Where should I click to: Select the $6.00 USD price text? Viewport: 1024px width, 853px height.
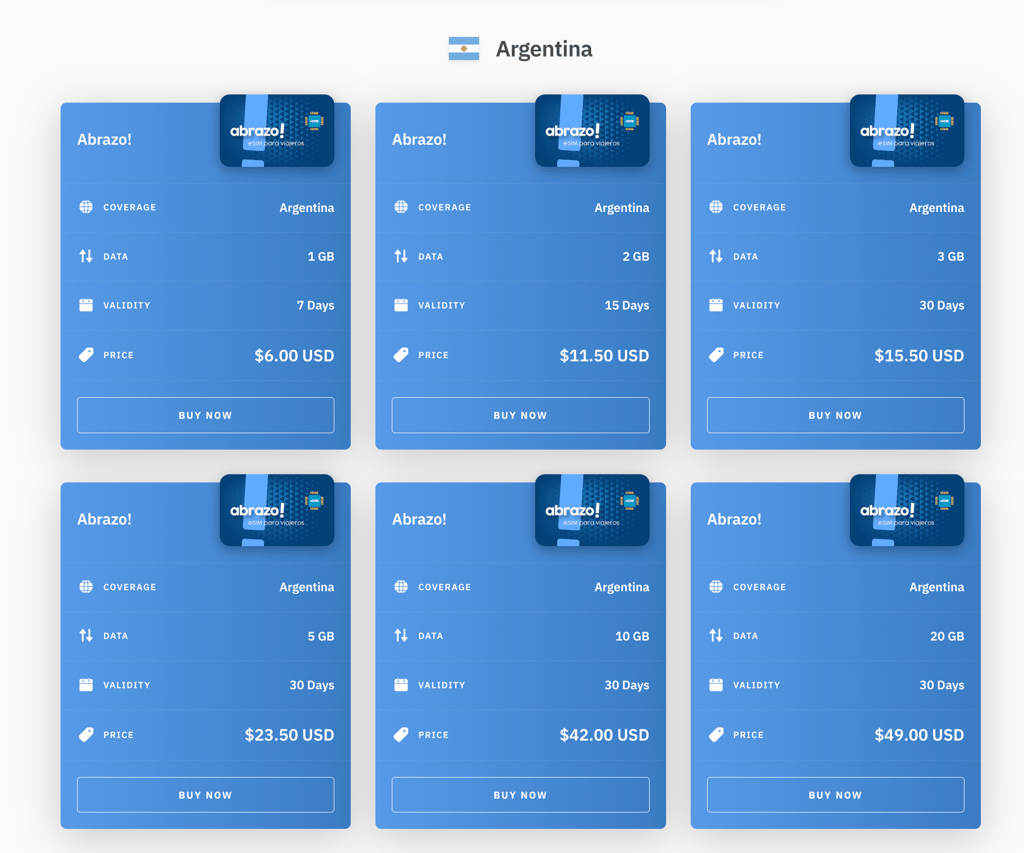(295, 355)
